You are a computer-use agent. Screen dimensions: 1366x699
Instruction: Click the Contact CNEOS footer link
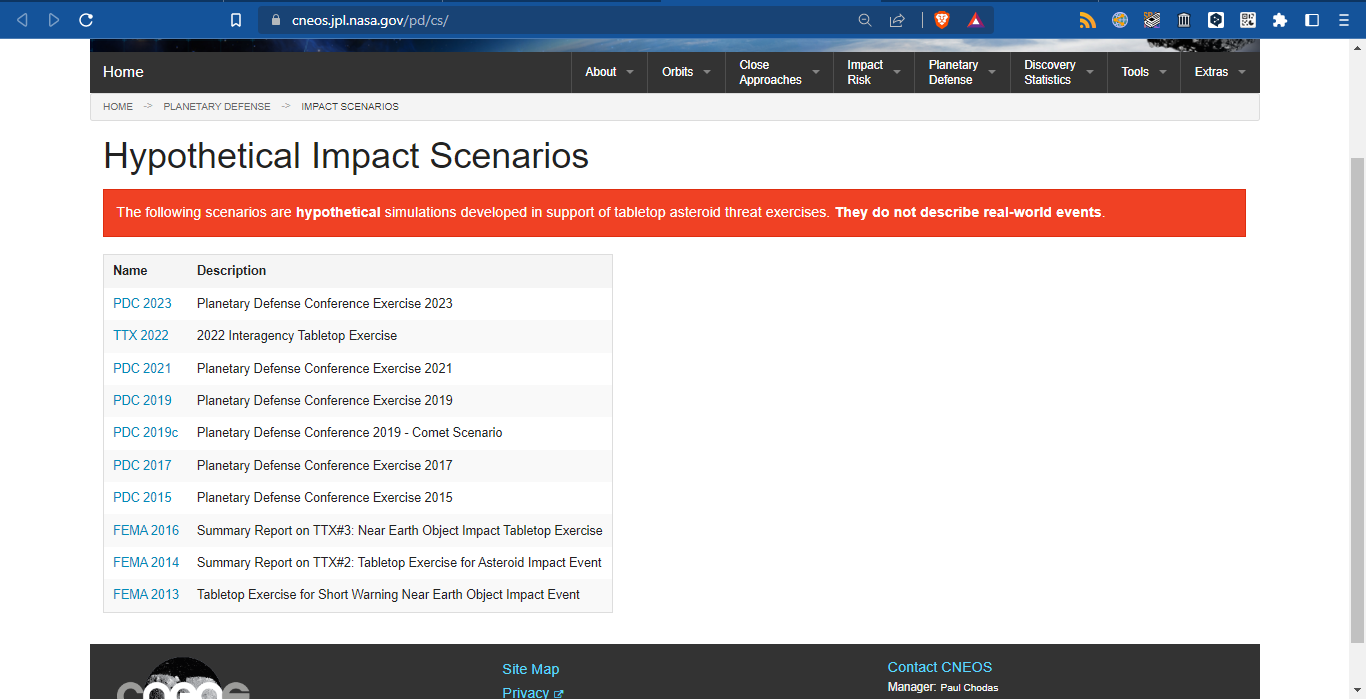point(940,667)
